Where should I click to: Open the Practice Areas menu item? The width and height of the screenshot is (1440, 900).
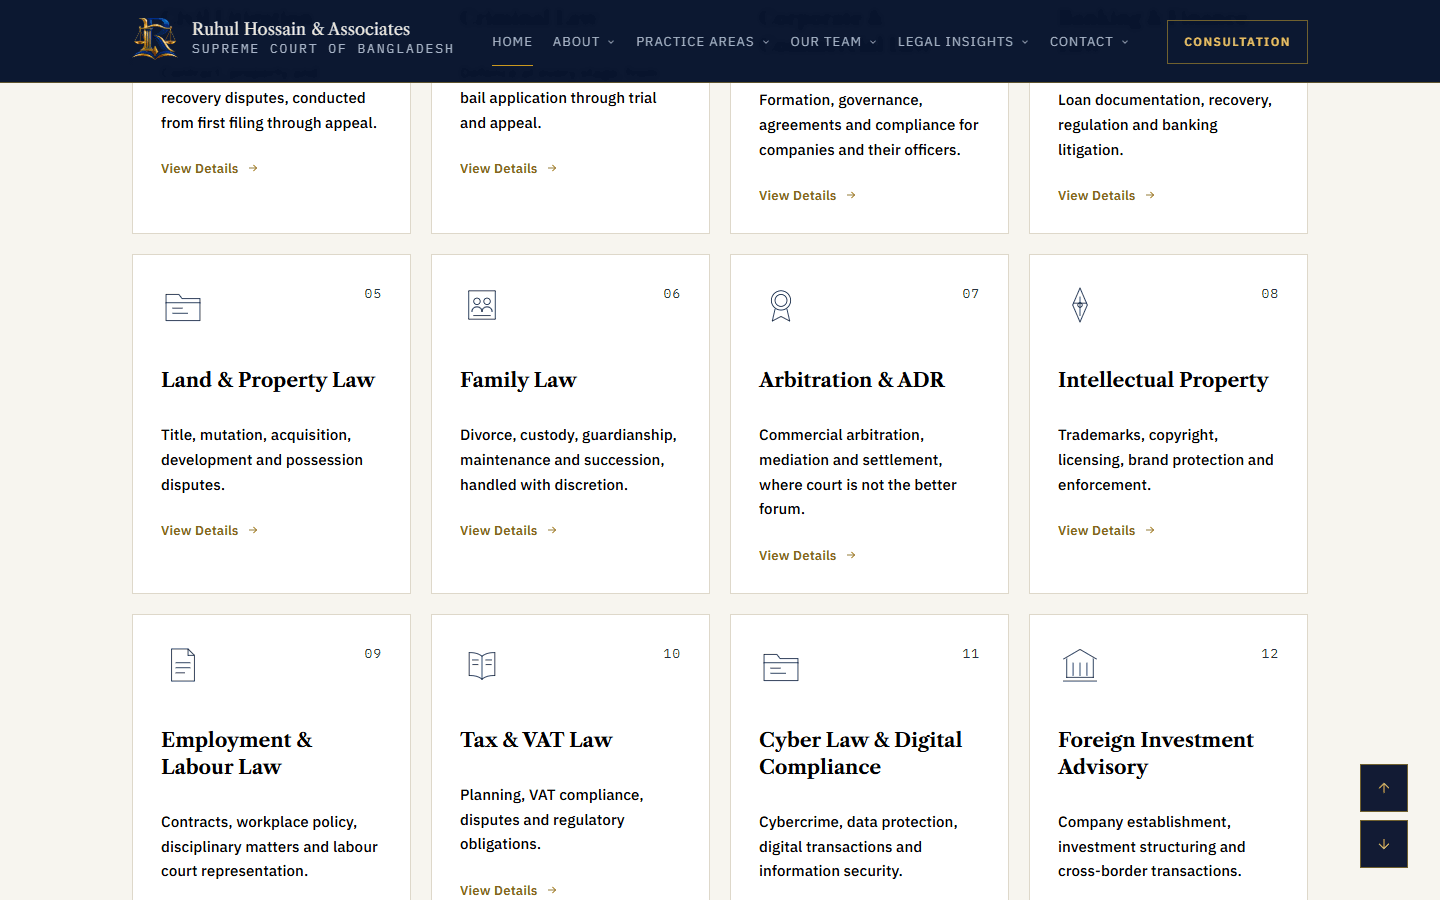point(695,41)
